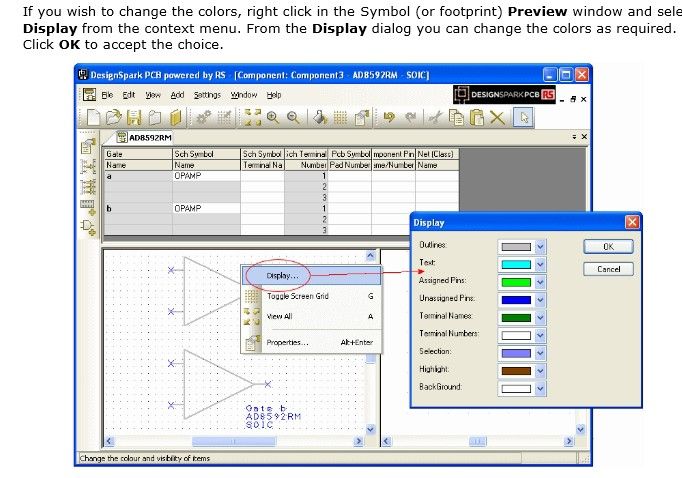Click the component icon left of File menu
Image resolution: width=682 pixels, height=478 pixels.
(89, 94)
